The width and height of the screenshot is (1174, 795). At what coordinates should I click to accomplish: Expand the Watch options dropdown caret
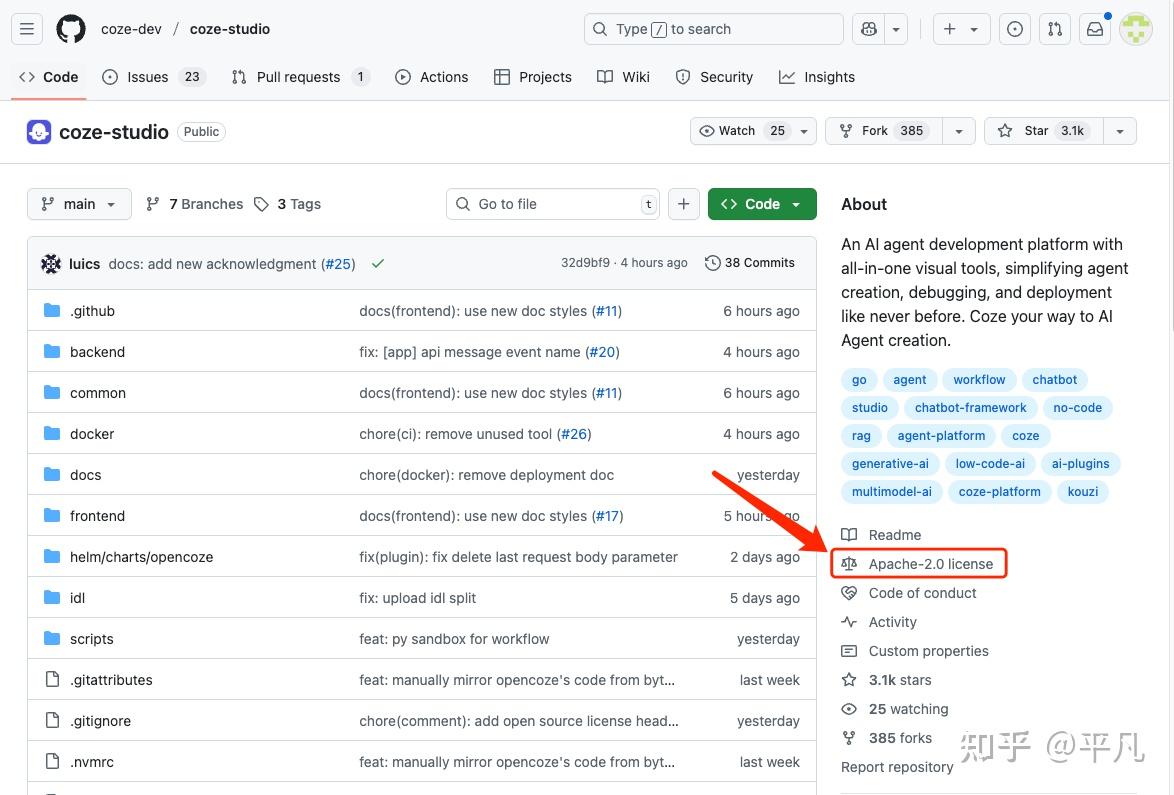click(804, 131)
